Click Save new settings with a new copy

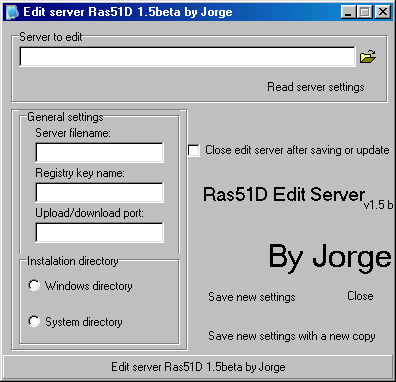(x=292, y=336)
